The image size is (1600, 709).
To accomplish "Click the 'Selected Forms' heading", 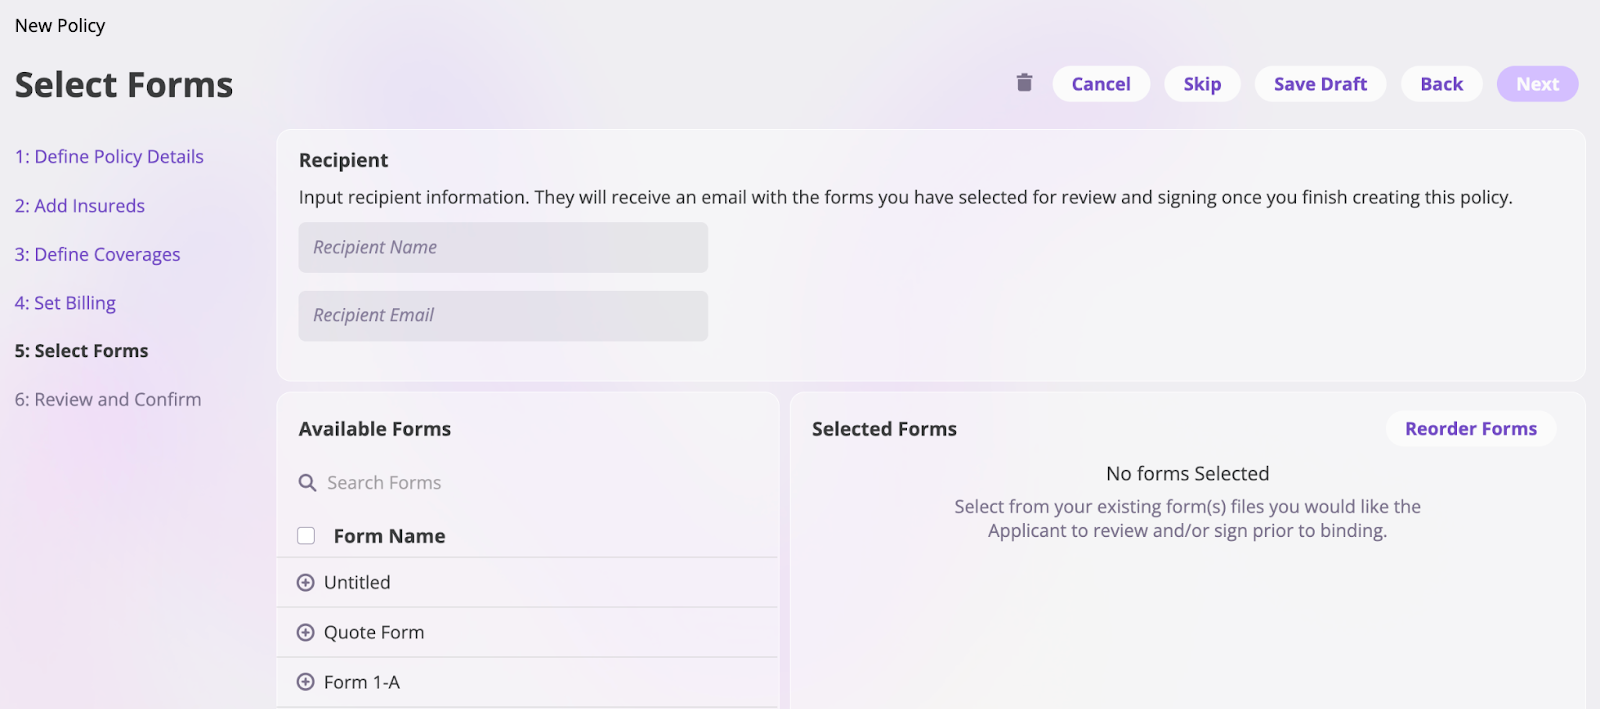I will (884, 429).
